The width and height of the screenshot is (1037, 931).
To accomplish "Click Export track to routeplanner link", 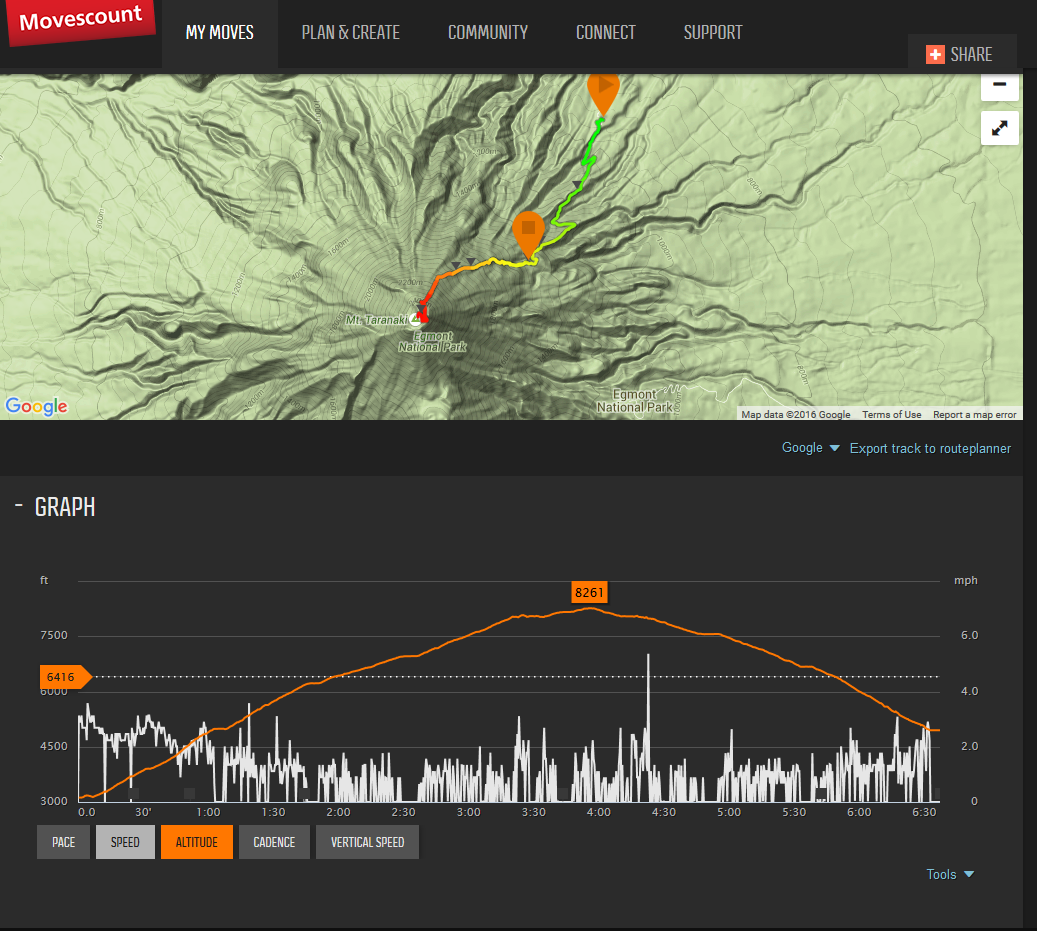I will click(930, 448).
